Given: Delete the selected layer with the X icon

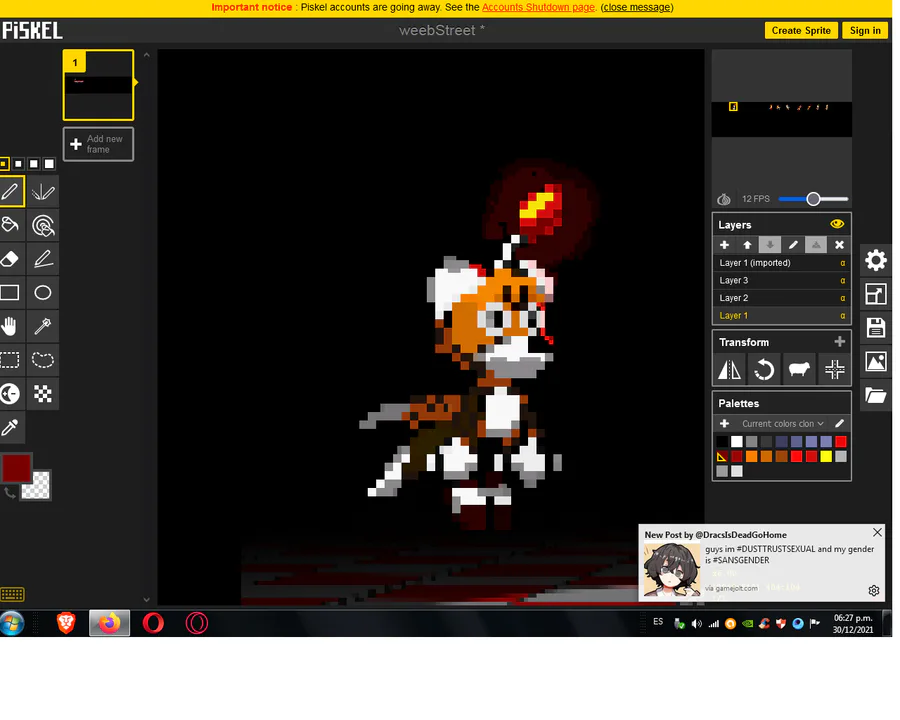Looking at the screenshot, I should 839,245.
